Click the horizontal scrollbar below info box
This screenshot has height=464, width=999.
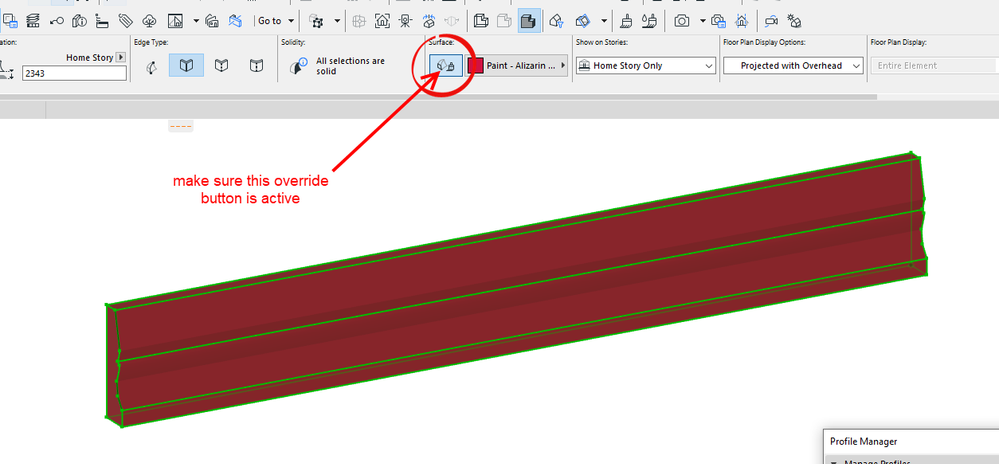coord(438,97)
